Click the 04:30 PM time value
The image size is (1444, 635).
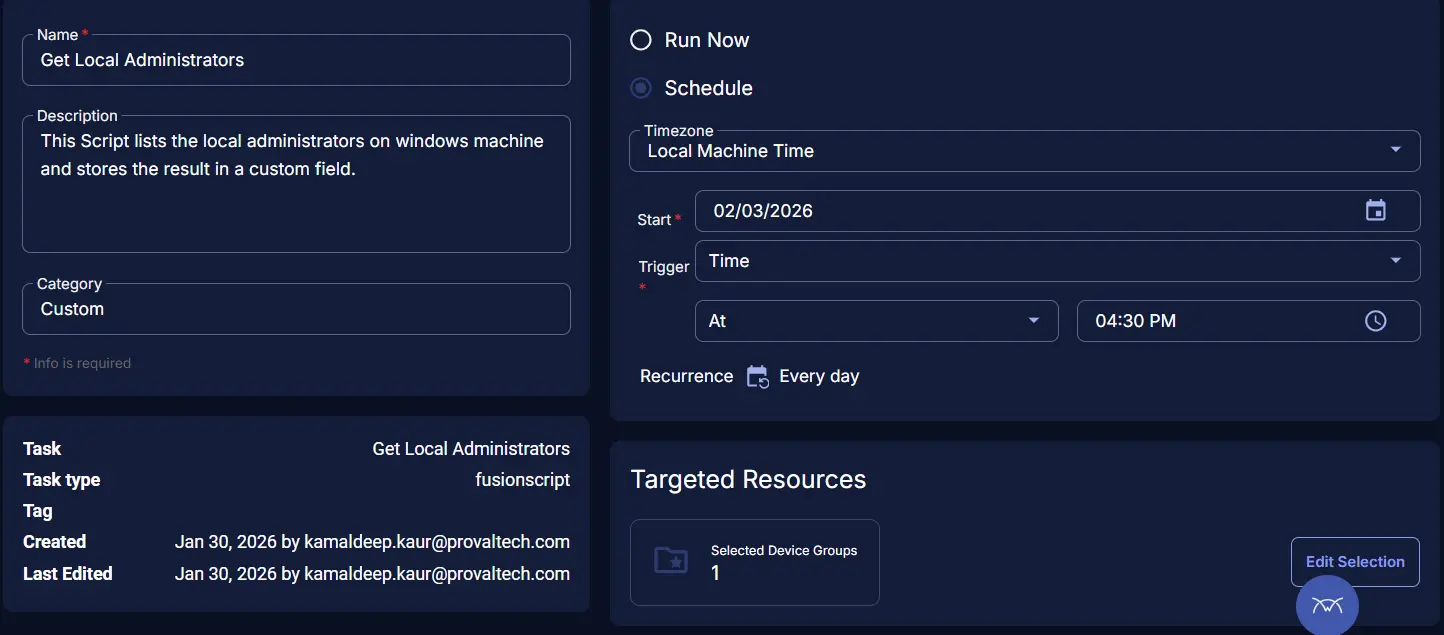(x=1135, y=321)
